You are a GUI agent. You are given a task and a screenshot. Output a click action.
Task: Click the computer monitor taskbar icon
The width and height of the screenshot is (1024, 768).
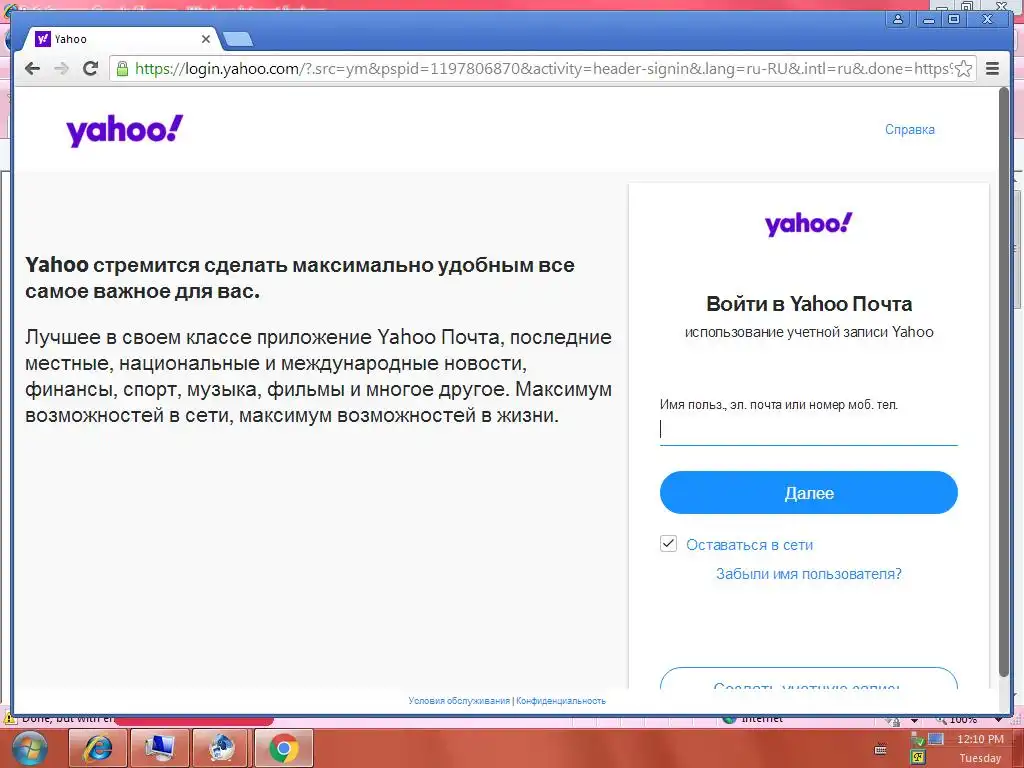tap(159, 748)
